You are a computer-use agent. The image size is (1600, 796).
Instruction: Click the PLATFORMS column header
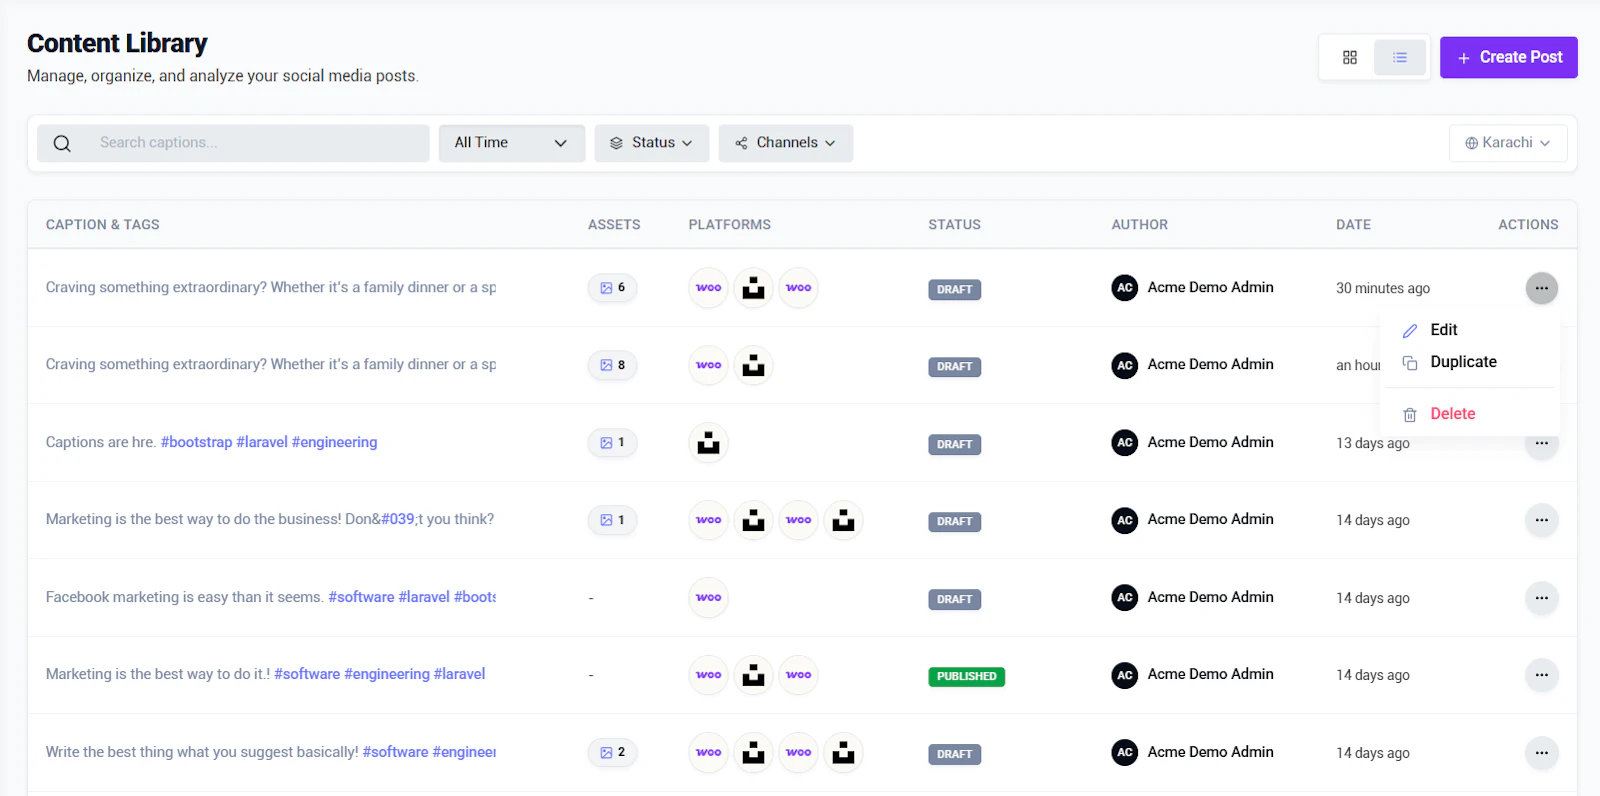click(x=729, y=225)
